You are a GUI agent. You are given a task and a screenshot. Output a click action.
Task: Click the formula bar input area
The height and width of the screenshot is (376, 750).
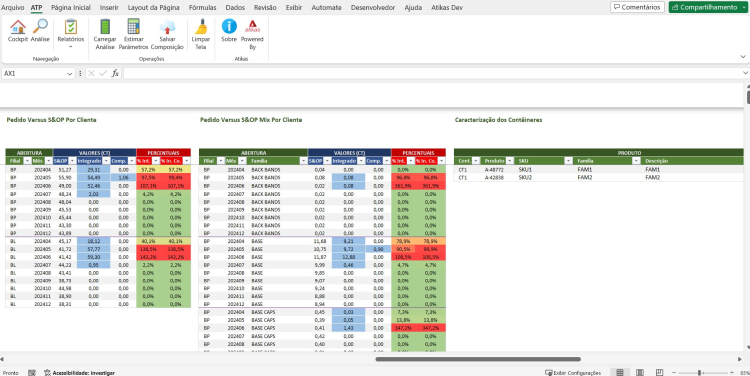[432, 73]
